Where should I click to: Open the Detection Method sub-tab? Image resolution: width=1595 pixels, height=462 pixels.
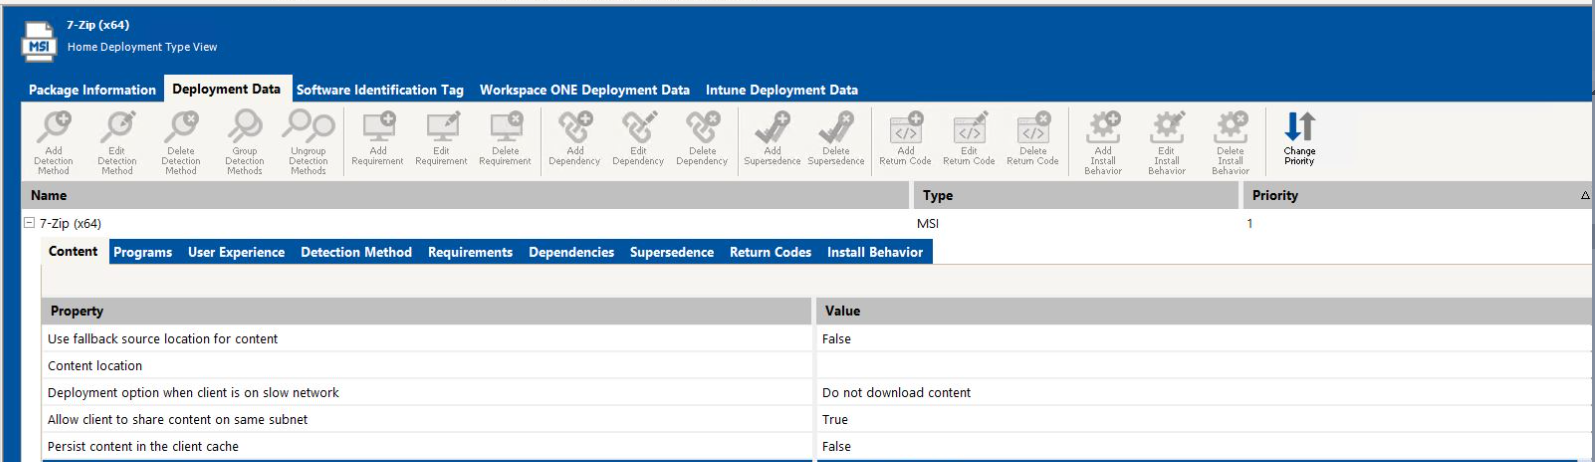click(356, 252)
